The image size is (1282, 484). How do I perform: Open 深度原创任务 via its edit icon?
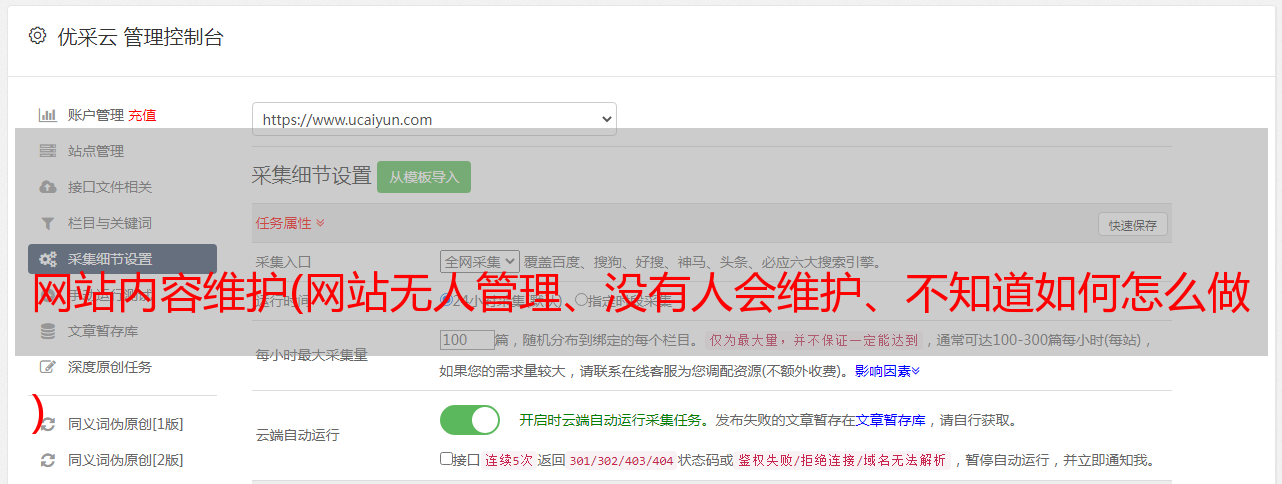(47, 367)
